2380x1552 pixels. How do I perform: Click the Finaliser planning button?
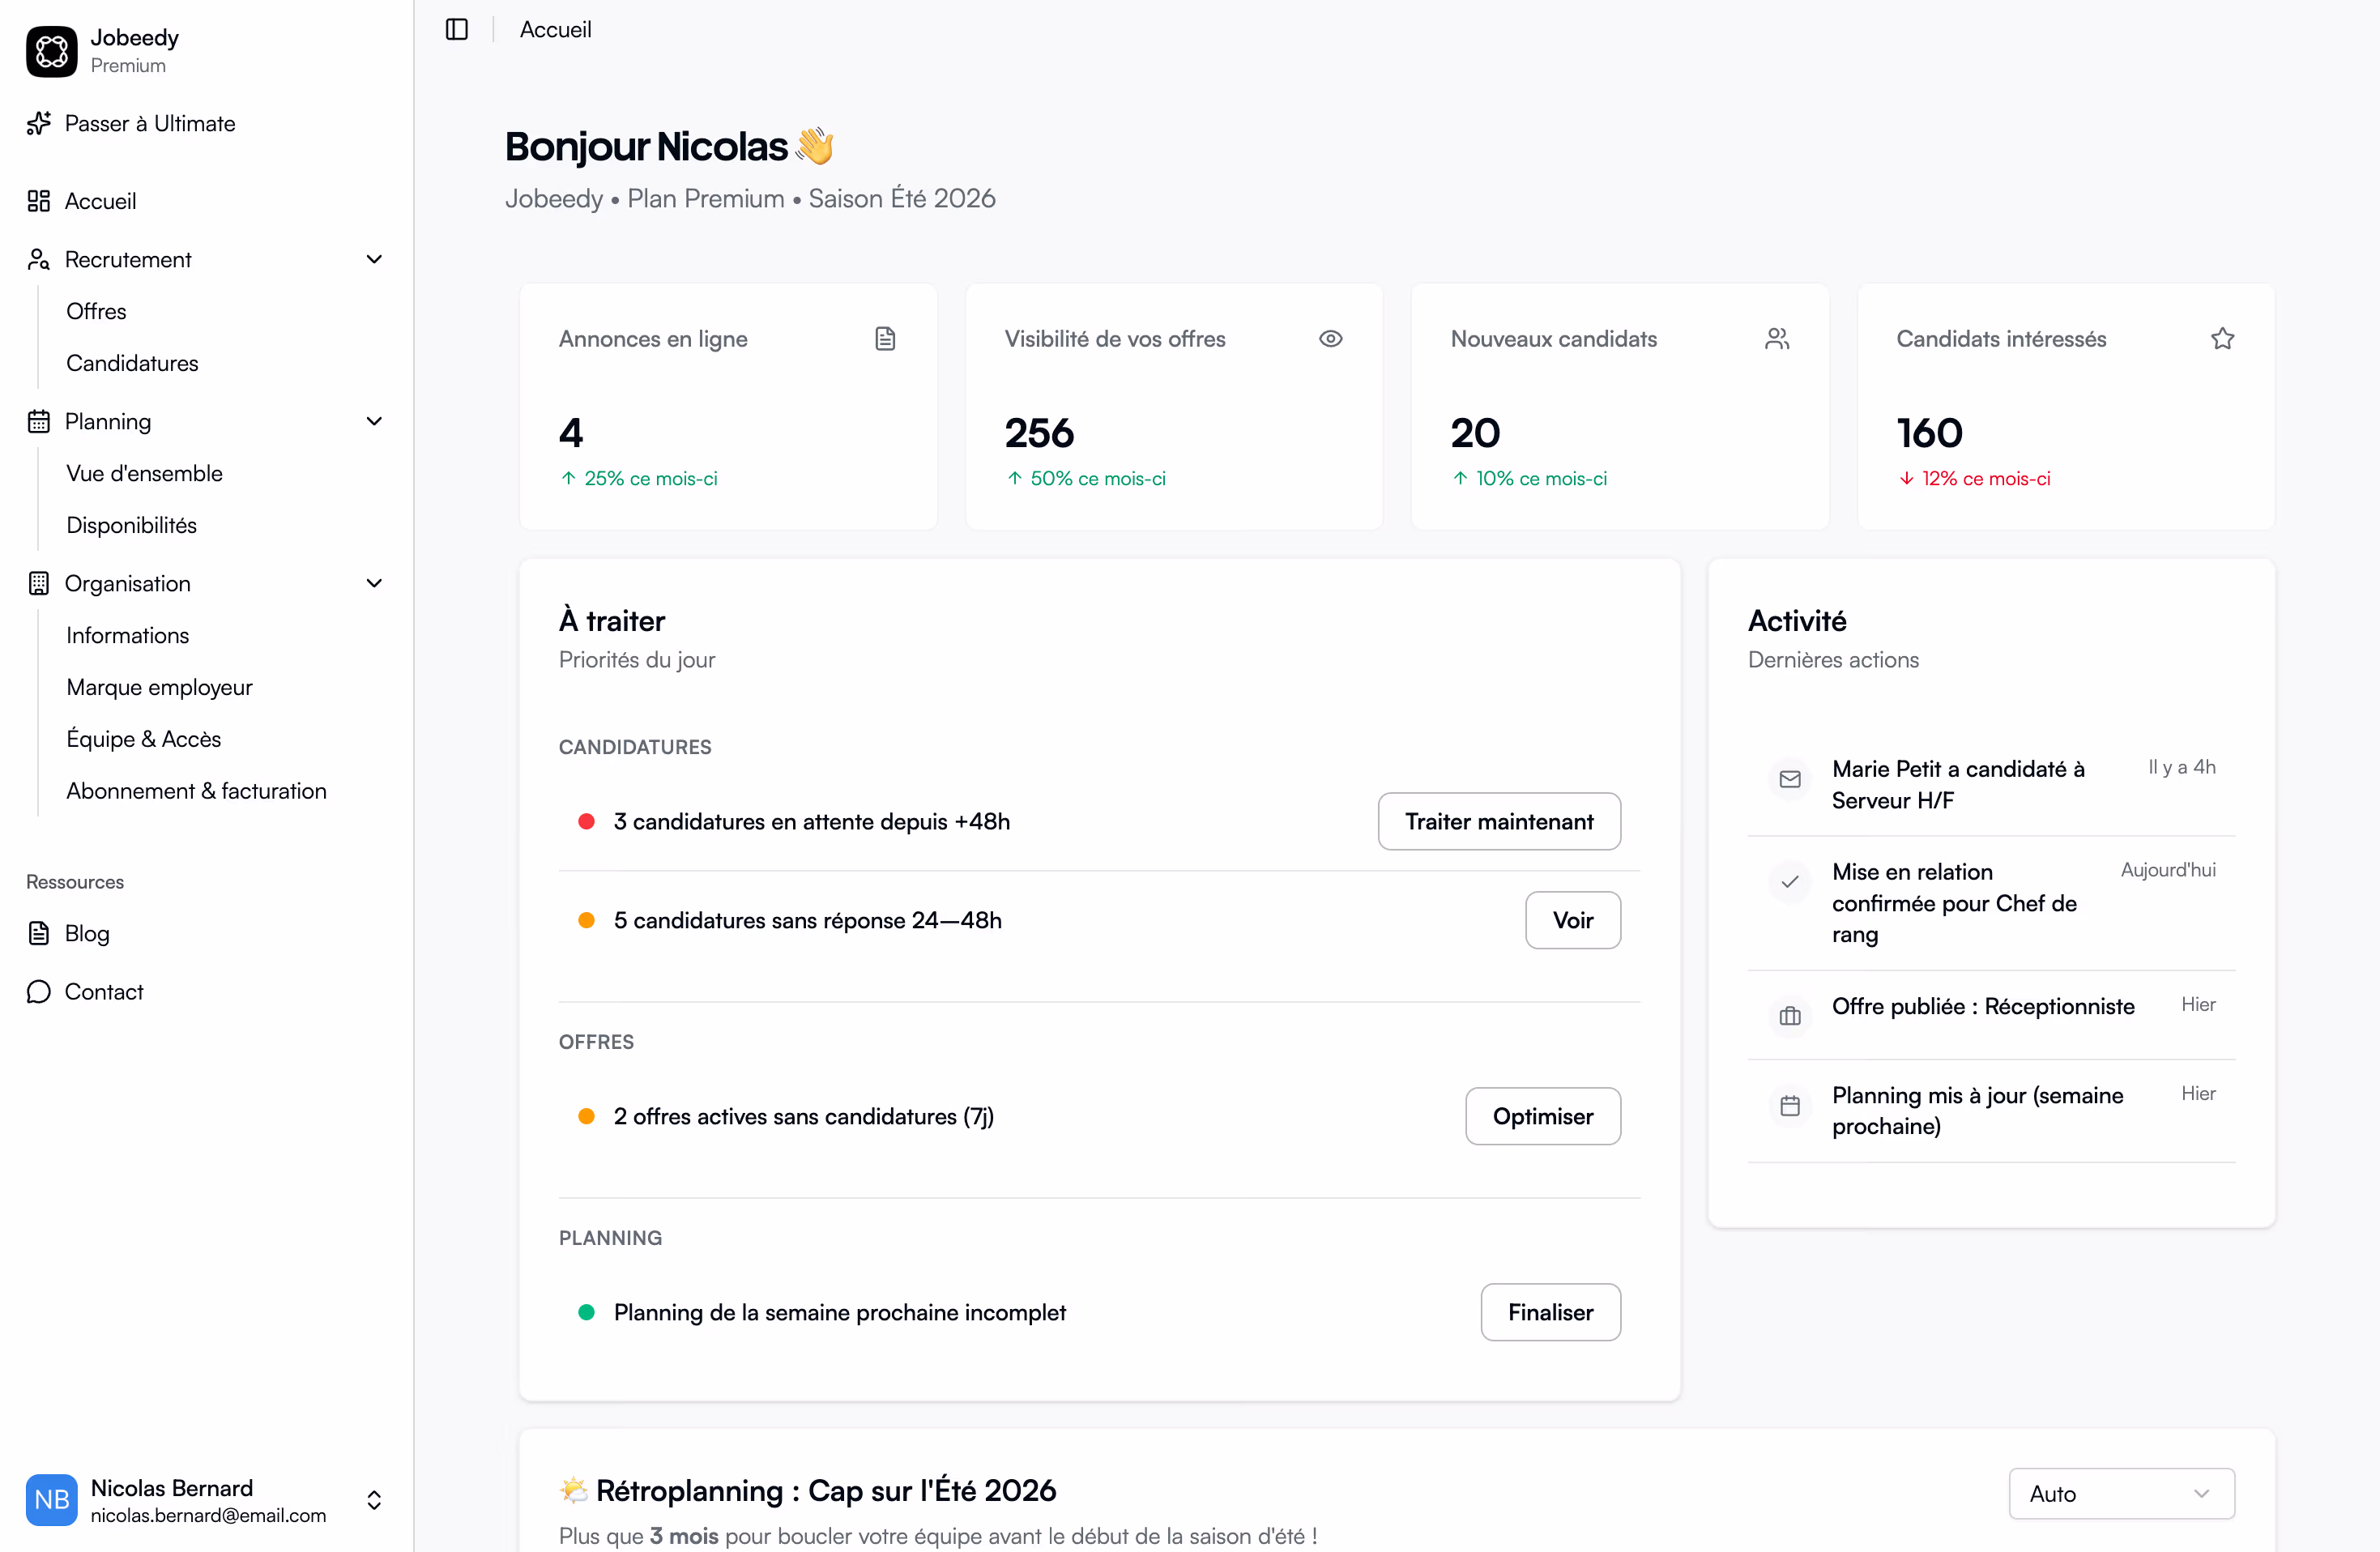1550,1312
